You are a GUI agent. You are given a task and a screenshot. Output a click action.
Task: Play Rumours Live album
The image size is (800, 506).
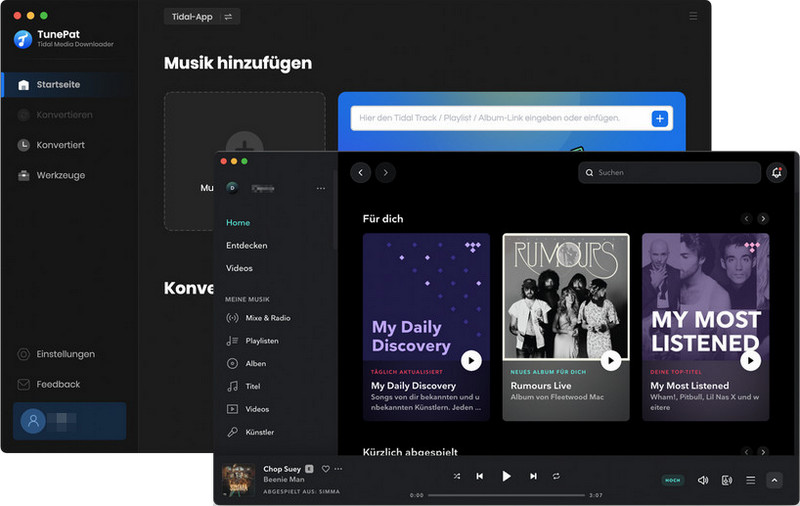point(611,361)
